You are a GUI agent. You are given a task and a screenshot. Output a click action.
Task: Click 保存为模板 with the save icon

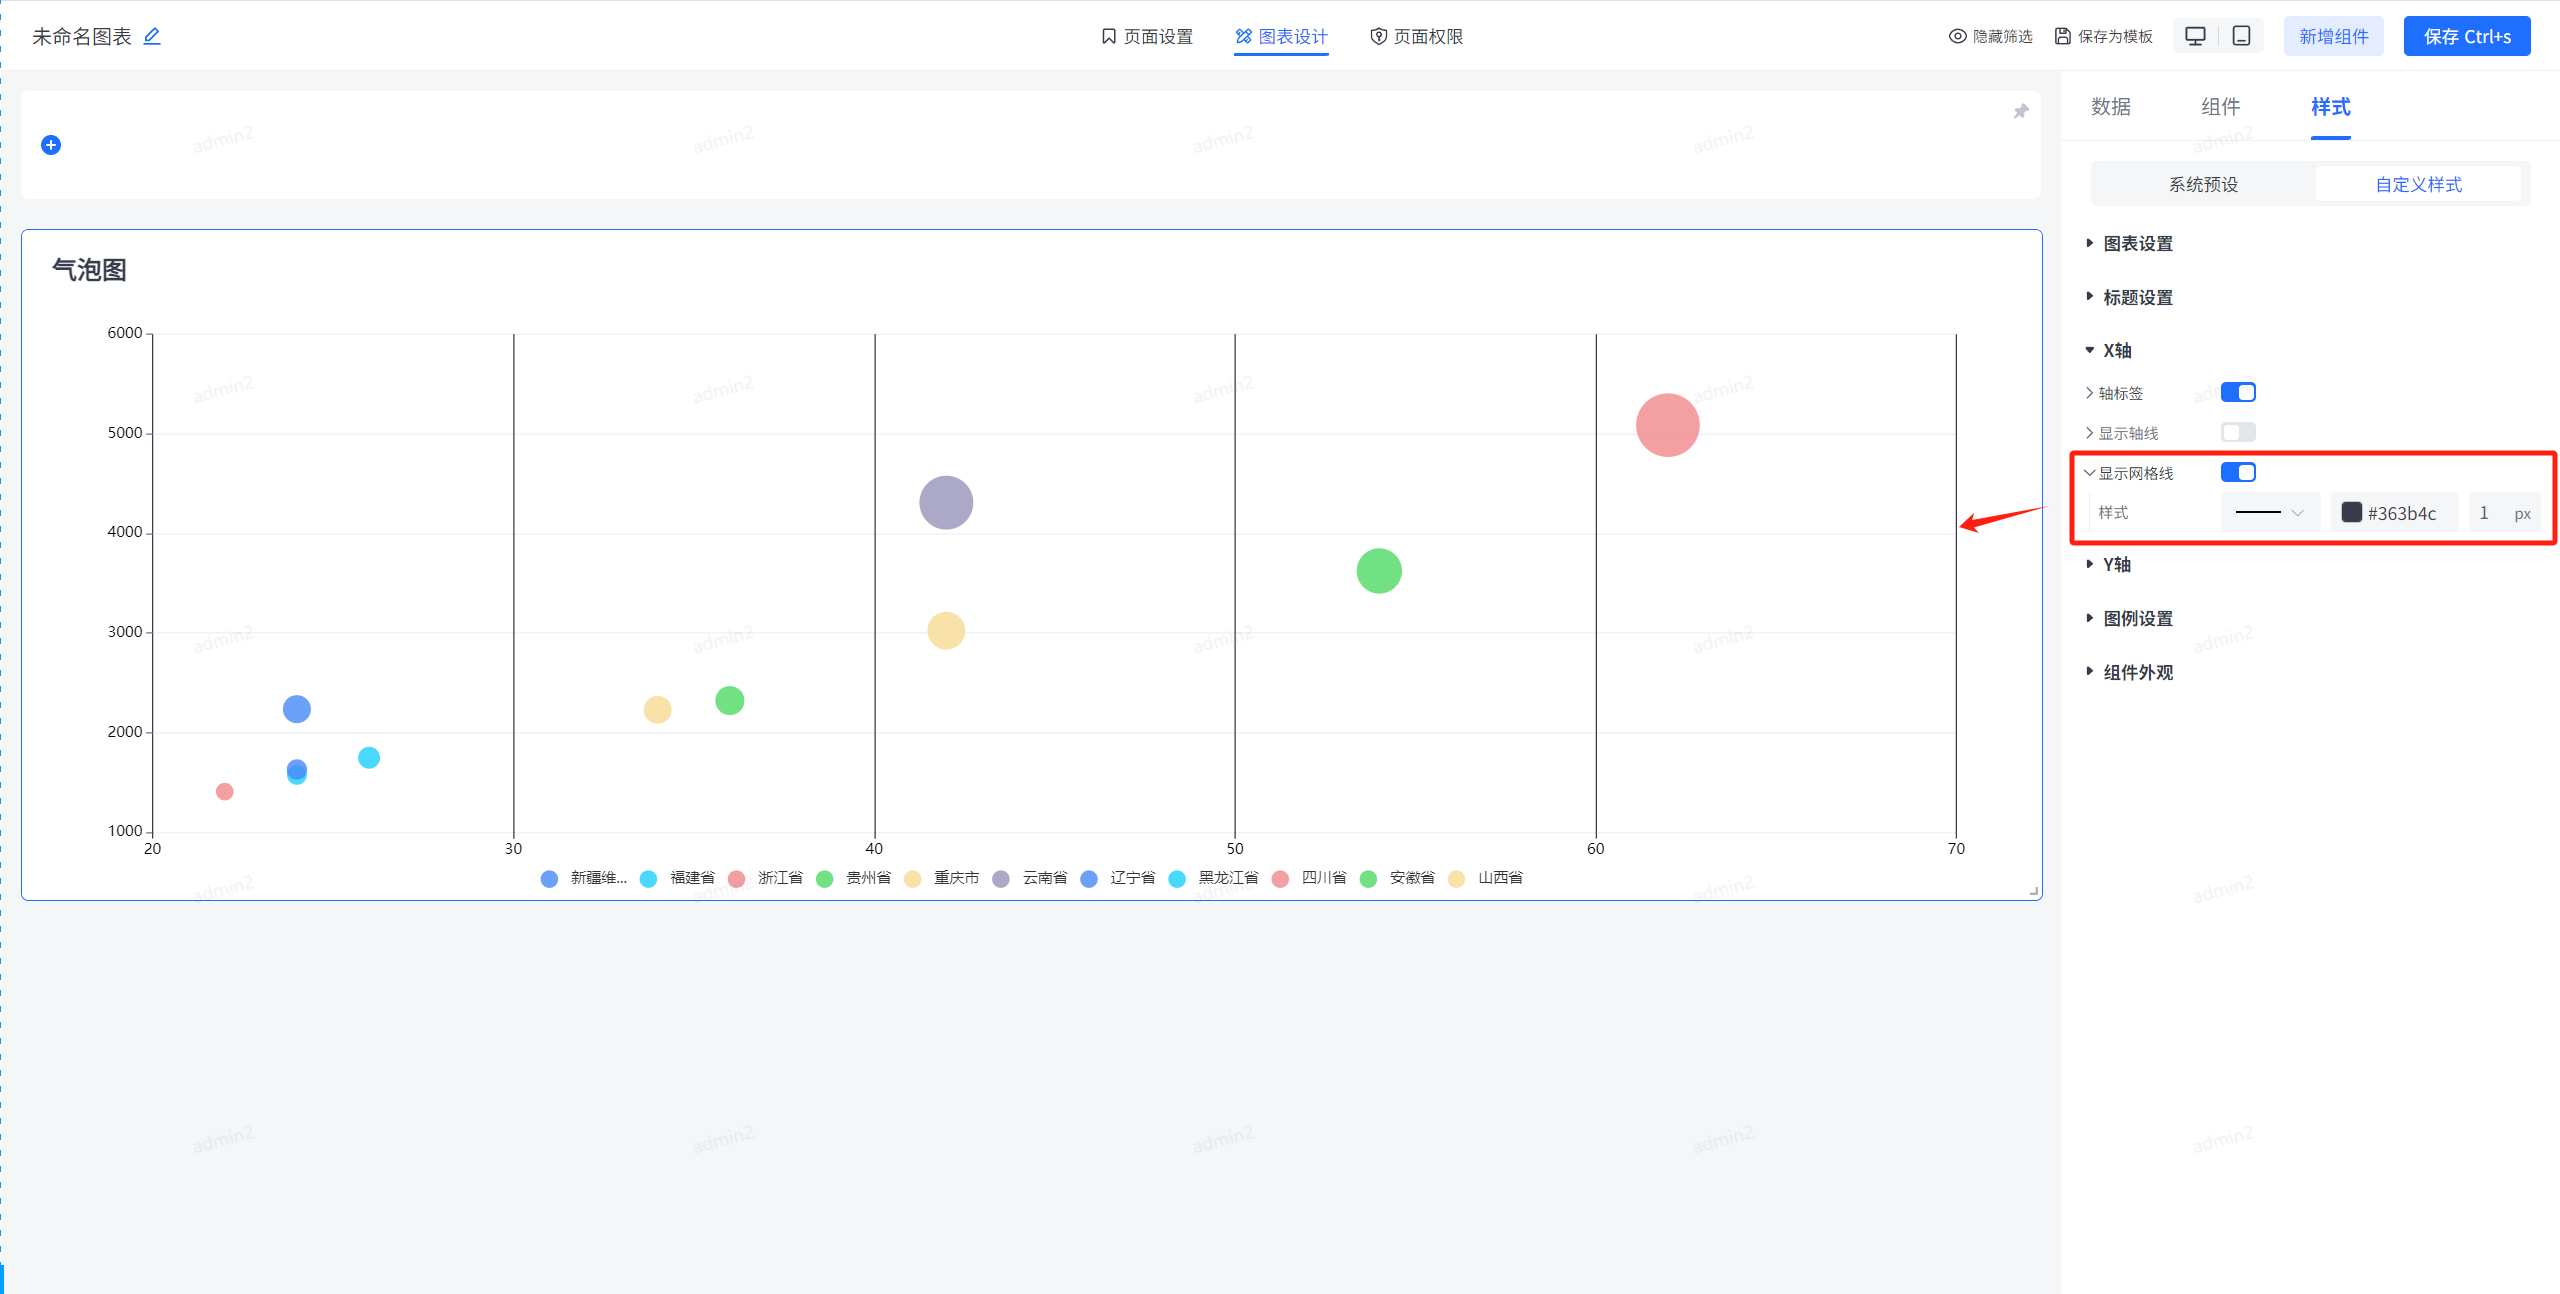tap(2103, 36)
